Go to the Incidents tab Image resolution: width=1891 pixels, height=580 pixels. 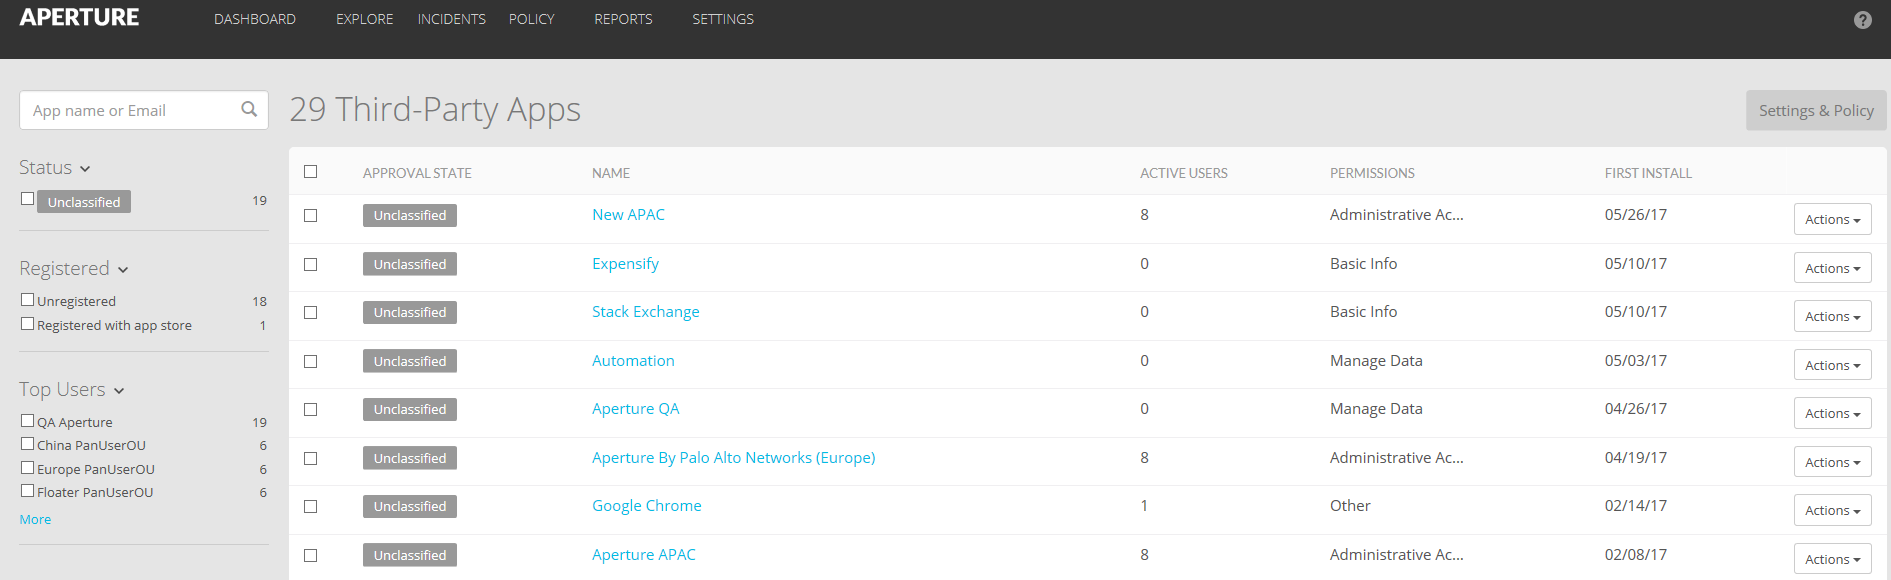(451, 19)
